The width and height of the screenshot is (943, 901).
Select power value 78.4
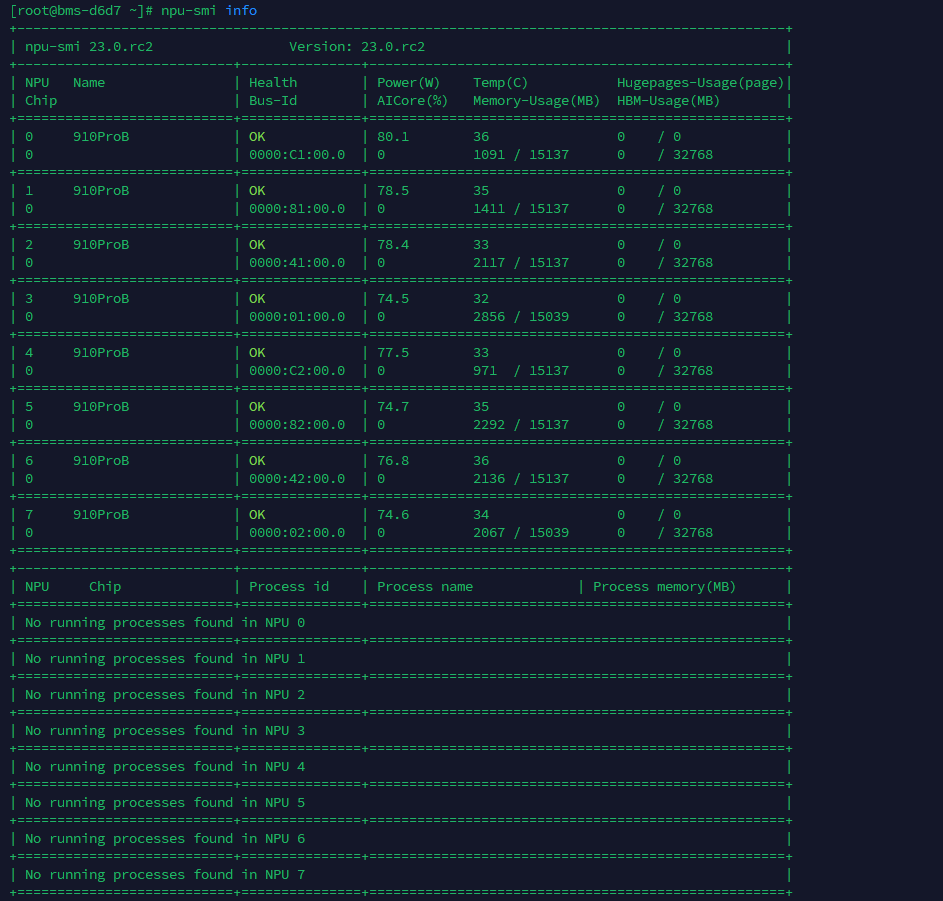pos(393,245)
